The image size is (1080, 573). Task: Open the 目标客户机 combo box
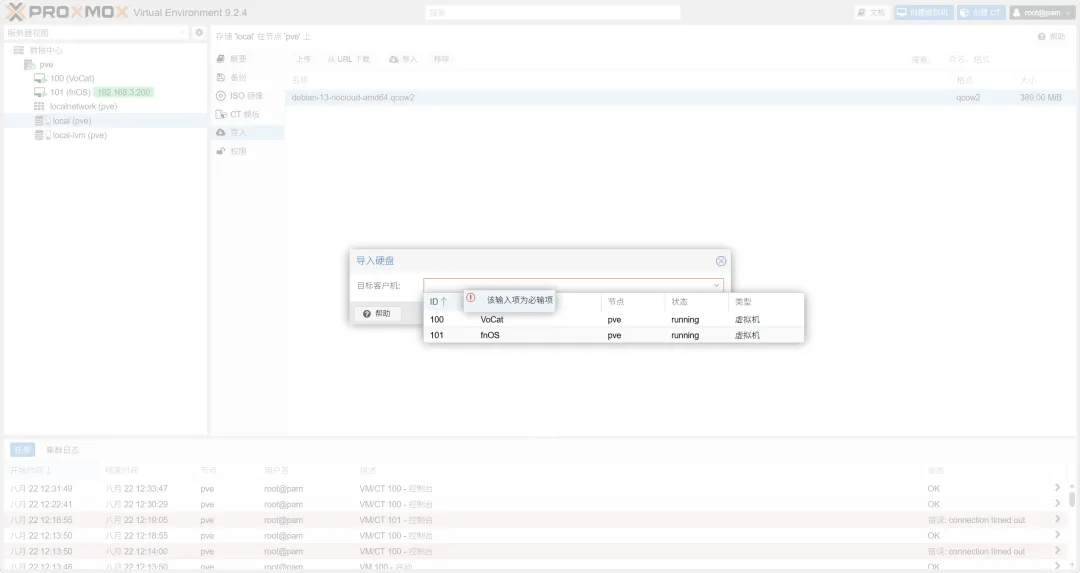click(x=573, y=285)
